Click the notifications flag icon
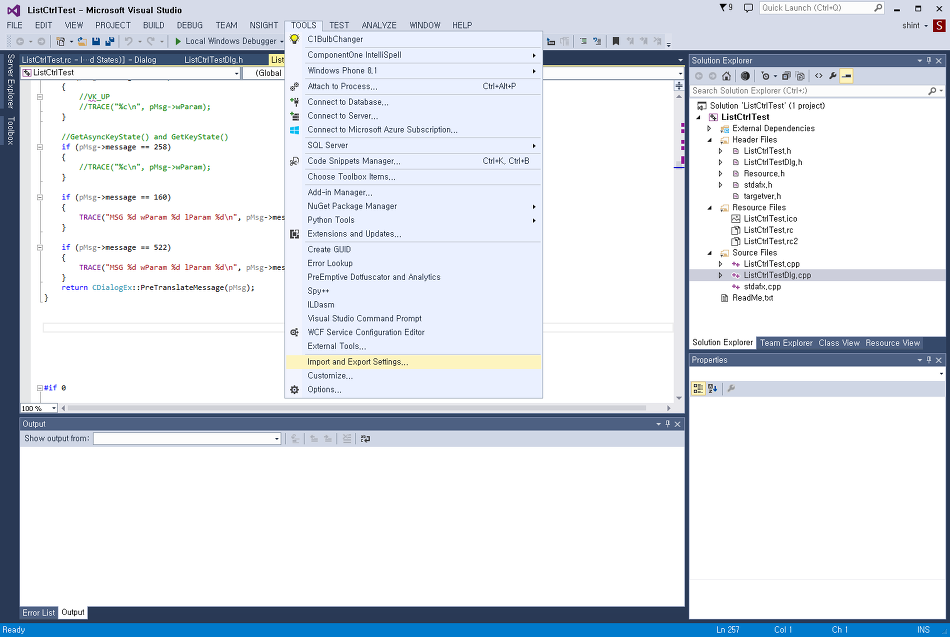This screenshot has width=950, height=637. 723,8
